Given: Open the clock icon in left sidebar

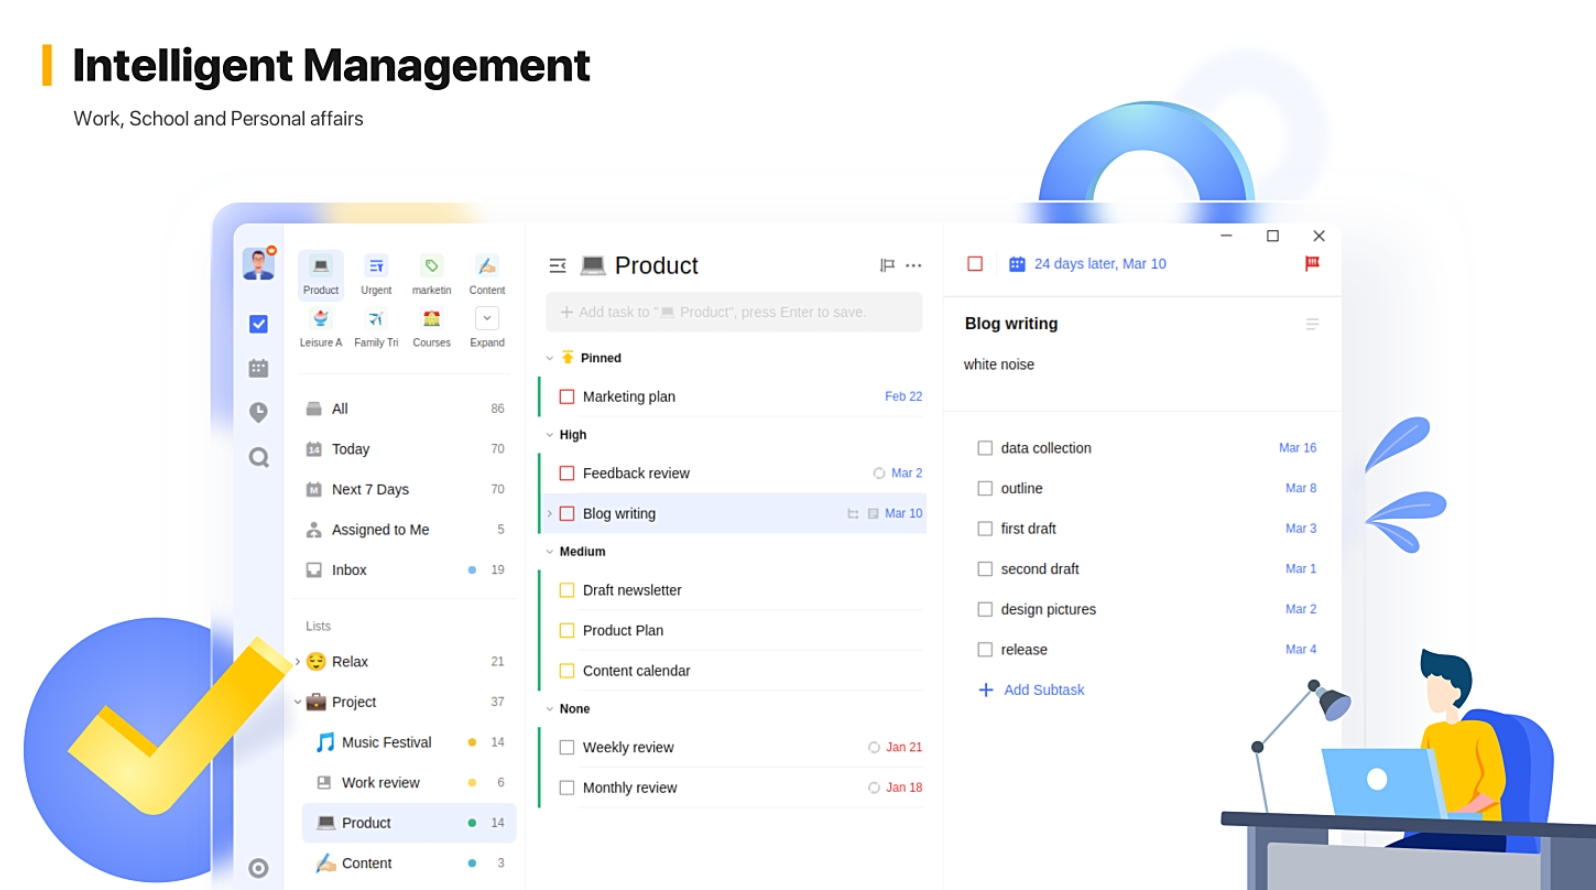Looking at the screenshot, I should [x=258, y=412].
